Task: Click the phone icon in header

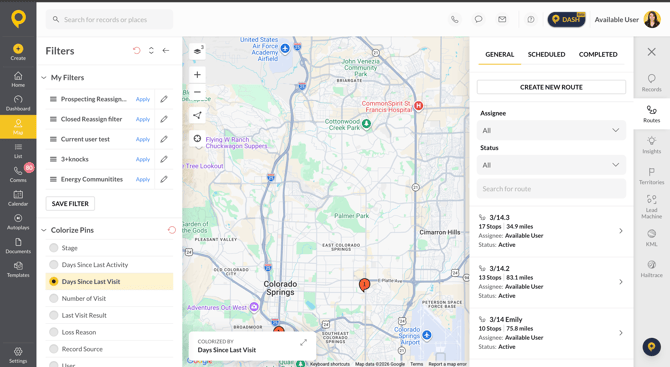Action: (x=455, y=19)
